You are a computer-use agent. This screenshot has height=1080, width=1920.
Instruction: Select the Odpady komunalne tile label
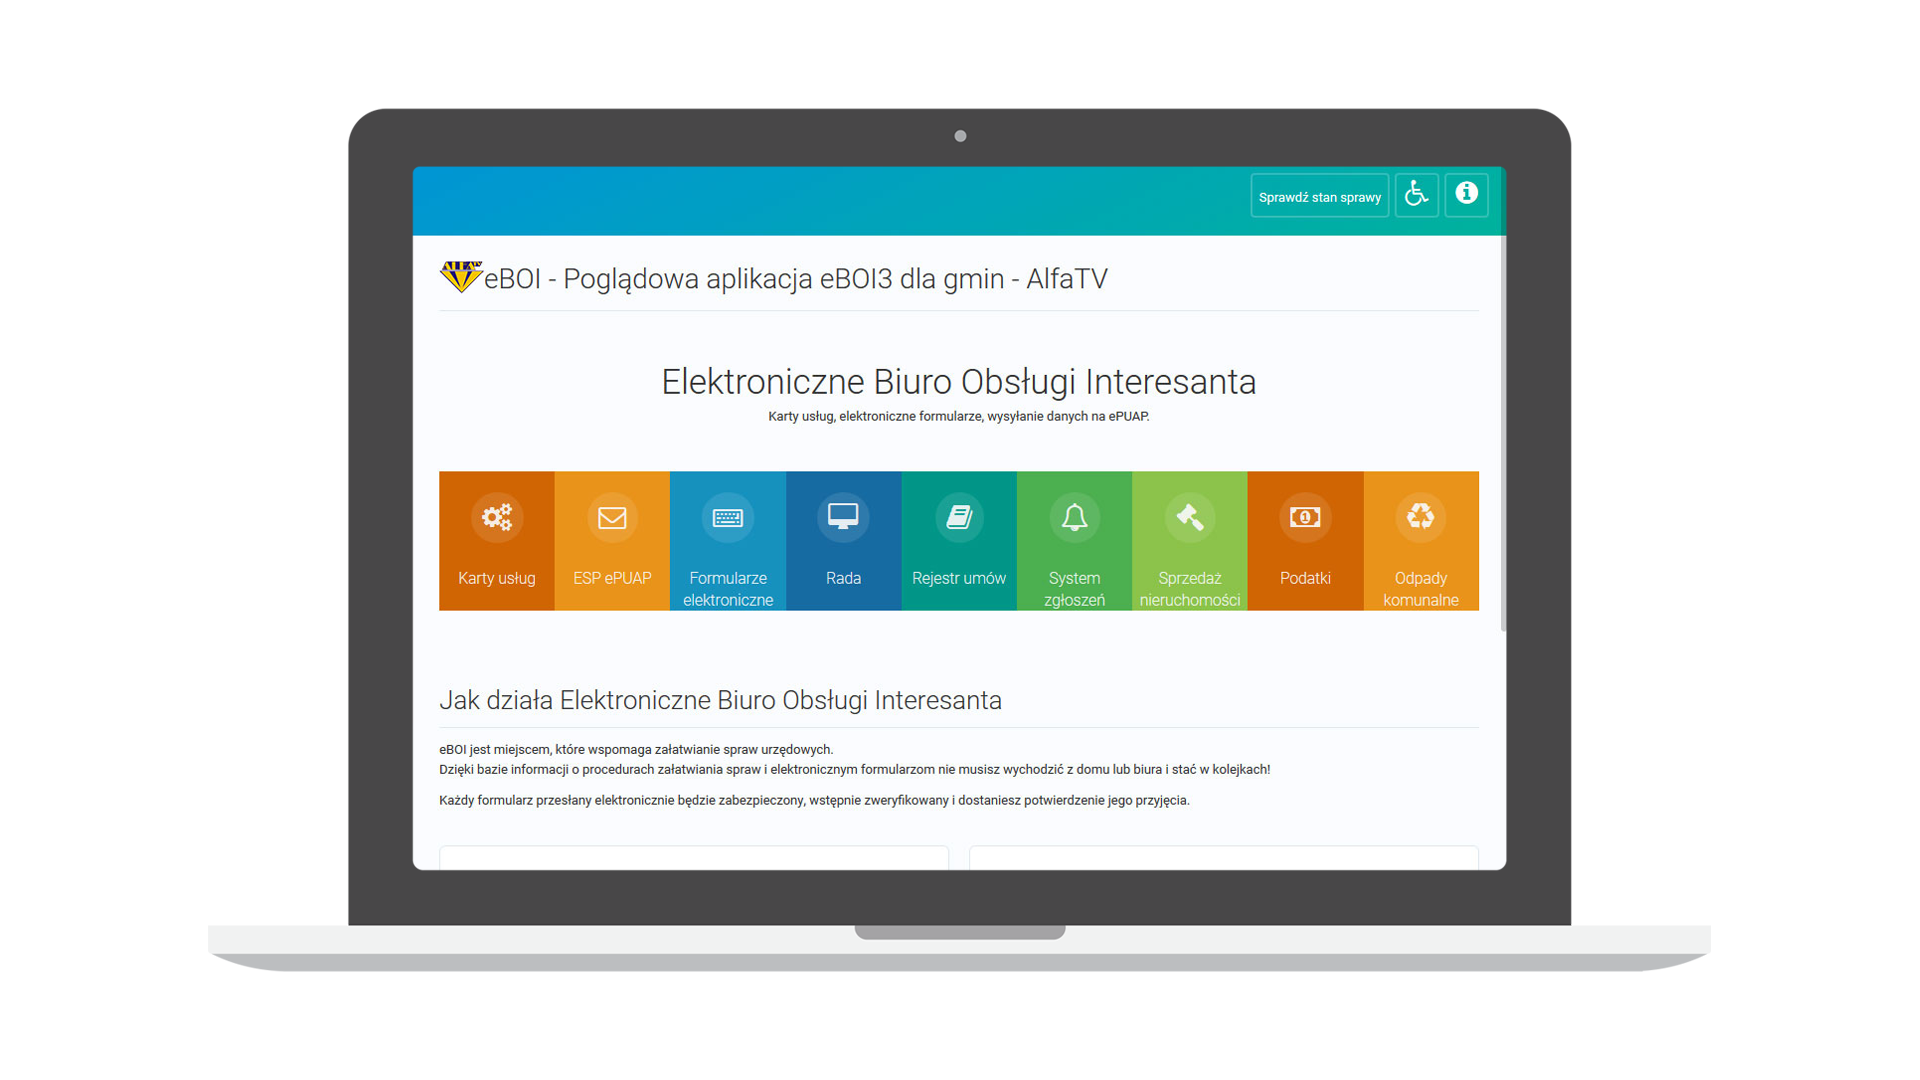click(1421, 589)
